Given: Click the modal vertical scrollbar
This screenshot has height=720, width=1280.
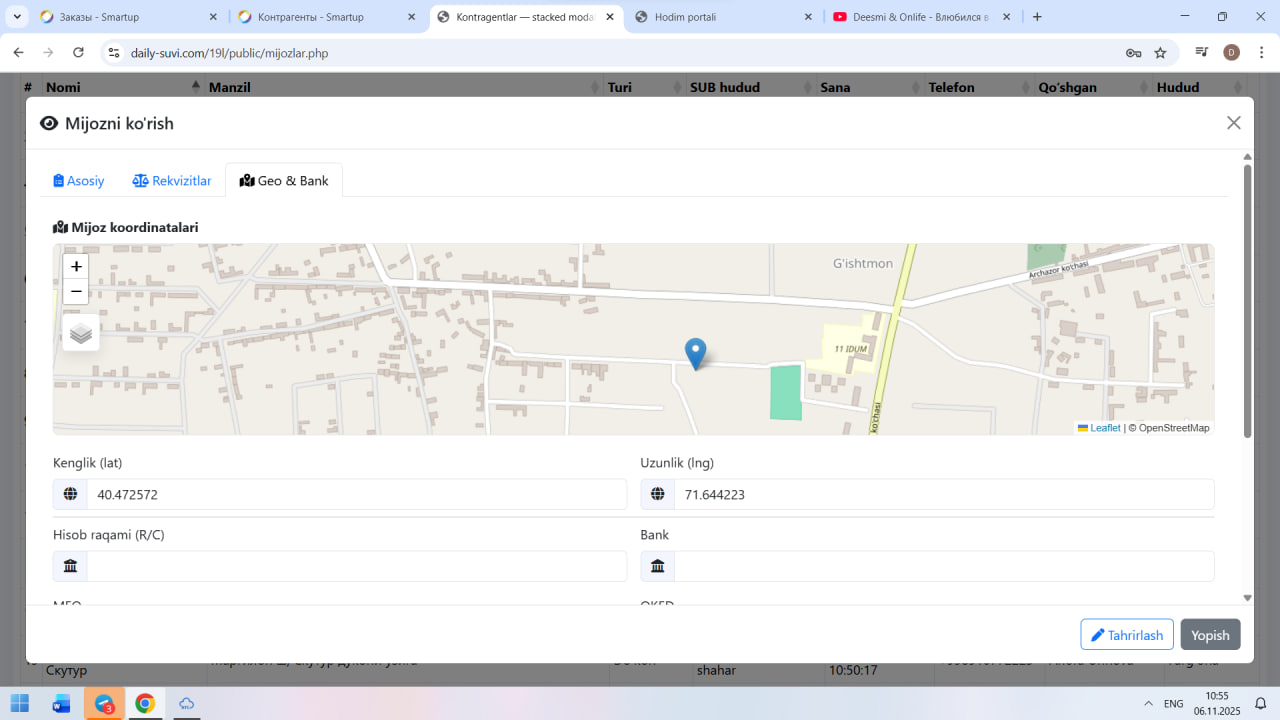Looking at the screenshot, I should point(1247,300).
